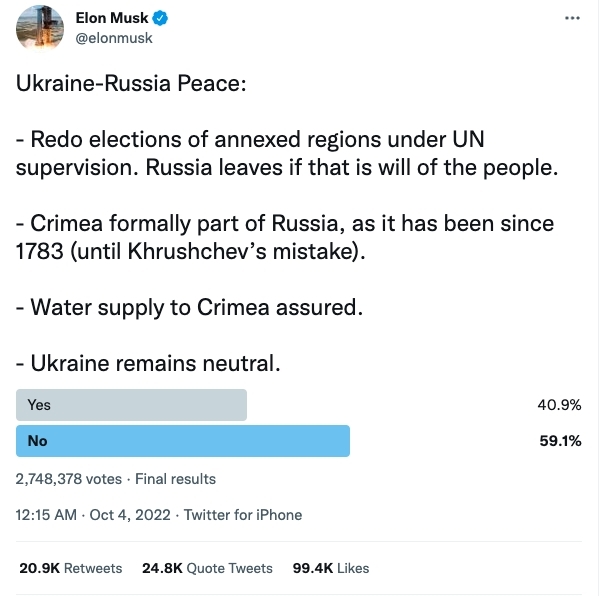Click the Twitter for iPhone source link
Screen dimensions: 600x596
242,515
